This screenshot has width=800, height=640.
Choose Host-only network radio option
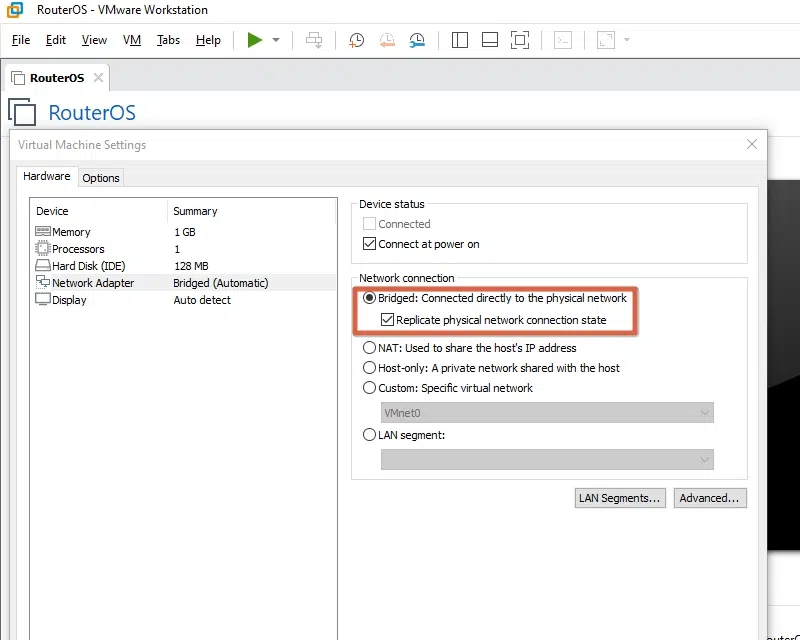coord(370,368)
